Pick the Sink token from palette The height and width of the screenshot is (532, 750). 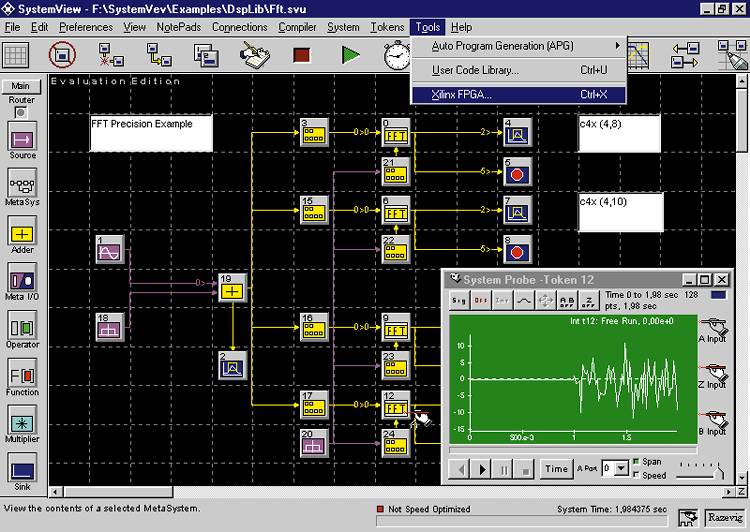22,469
